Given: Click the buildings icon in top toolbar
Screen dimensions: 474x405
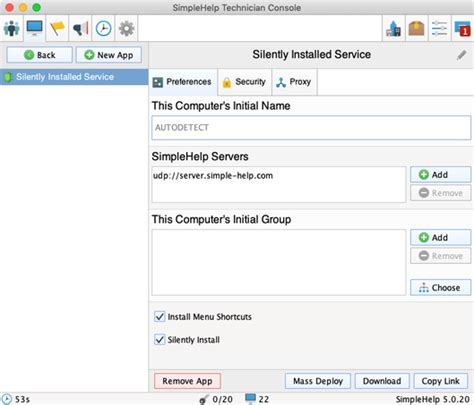Looking at the screenshot, I should [x=394, y=28].
